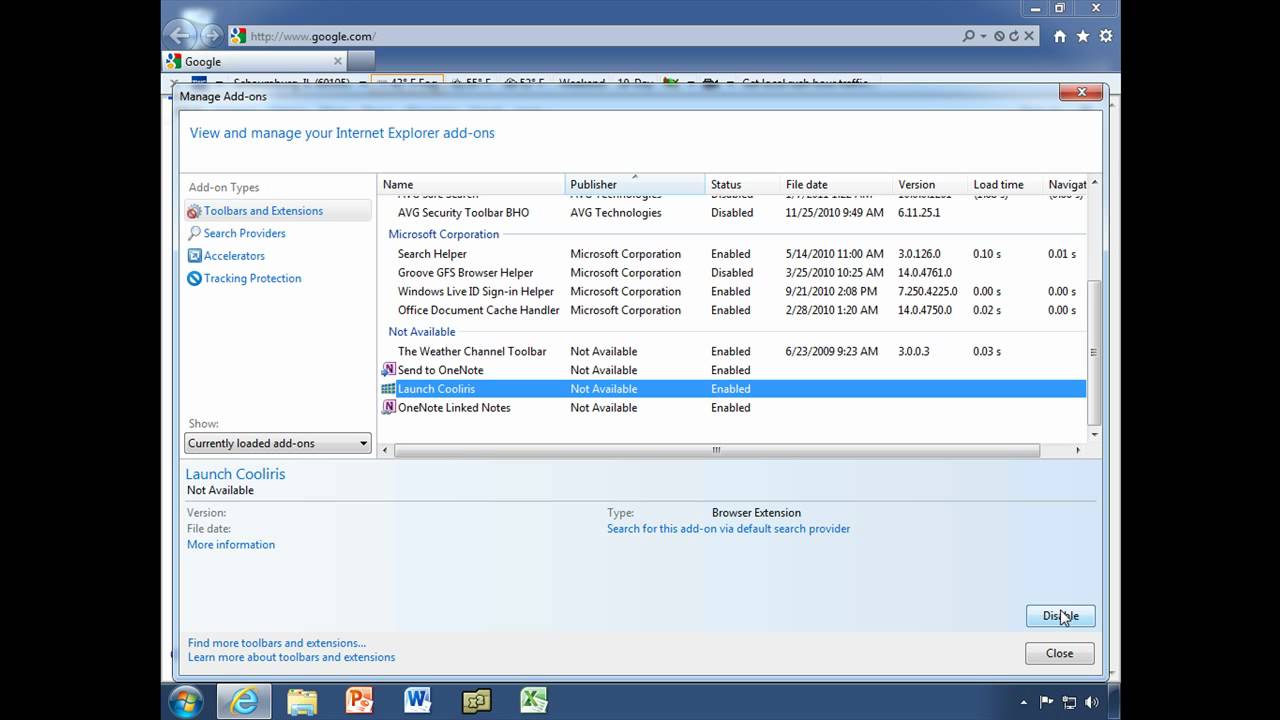Viewport: 1280px width, 720px height.
Task: Click scroll-up arrow of add-on list
Action: click(1094, 183)
